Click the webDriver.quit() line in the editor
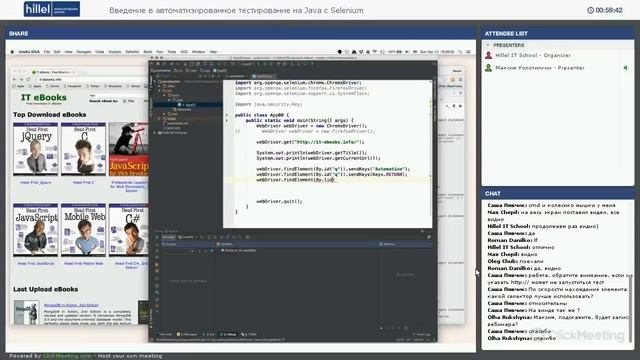 pyautogui.click(x=279, y=201)
